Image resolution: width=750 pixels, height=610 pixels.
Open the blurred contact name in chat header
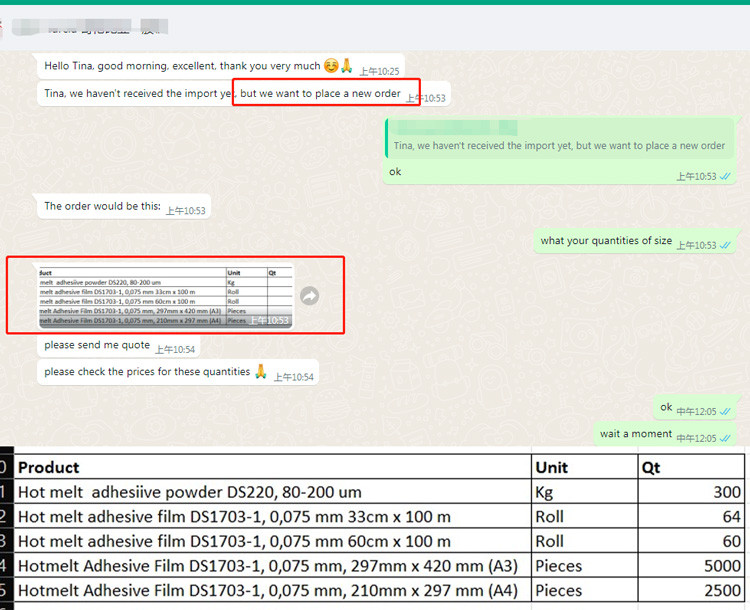(89, 27)
